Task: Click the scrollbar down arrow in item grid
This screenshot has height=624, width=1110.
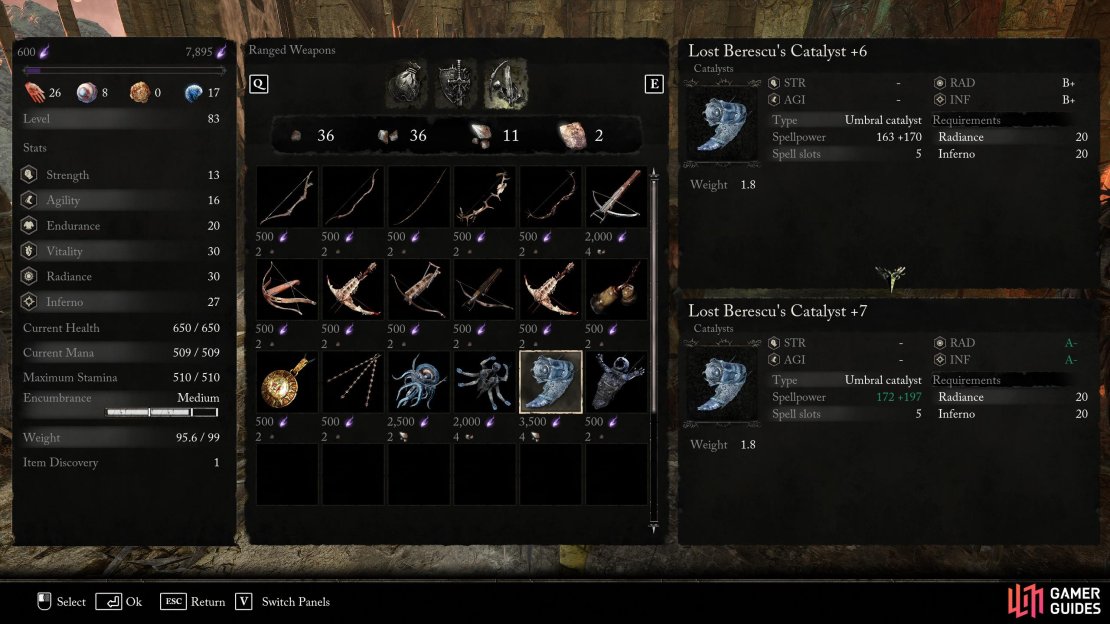Action: pyautogui.click(x=654, y=527)
